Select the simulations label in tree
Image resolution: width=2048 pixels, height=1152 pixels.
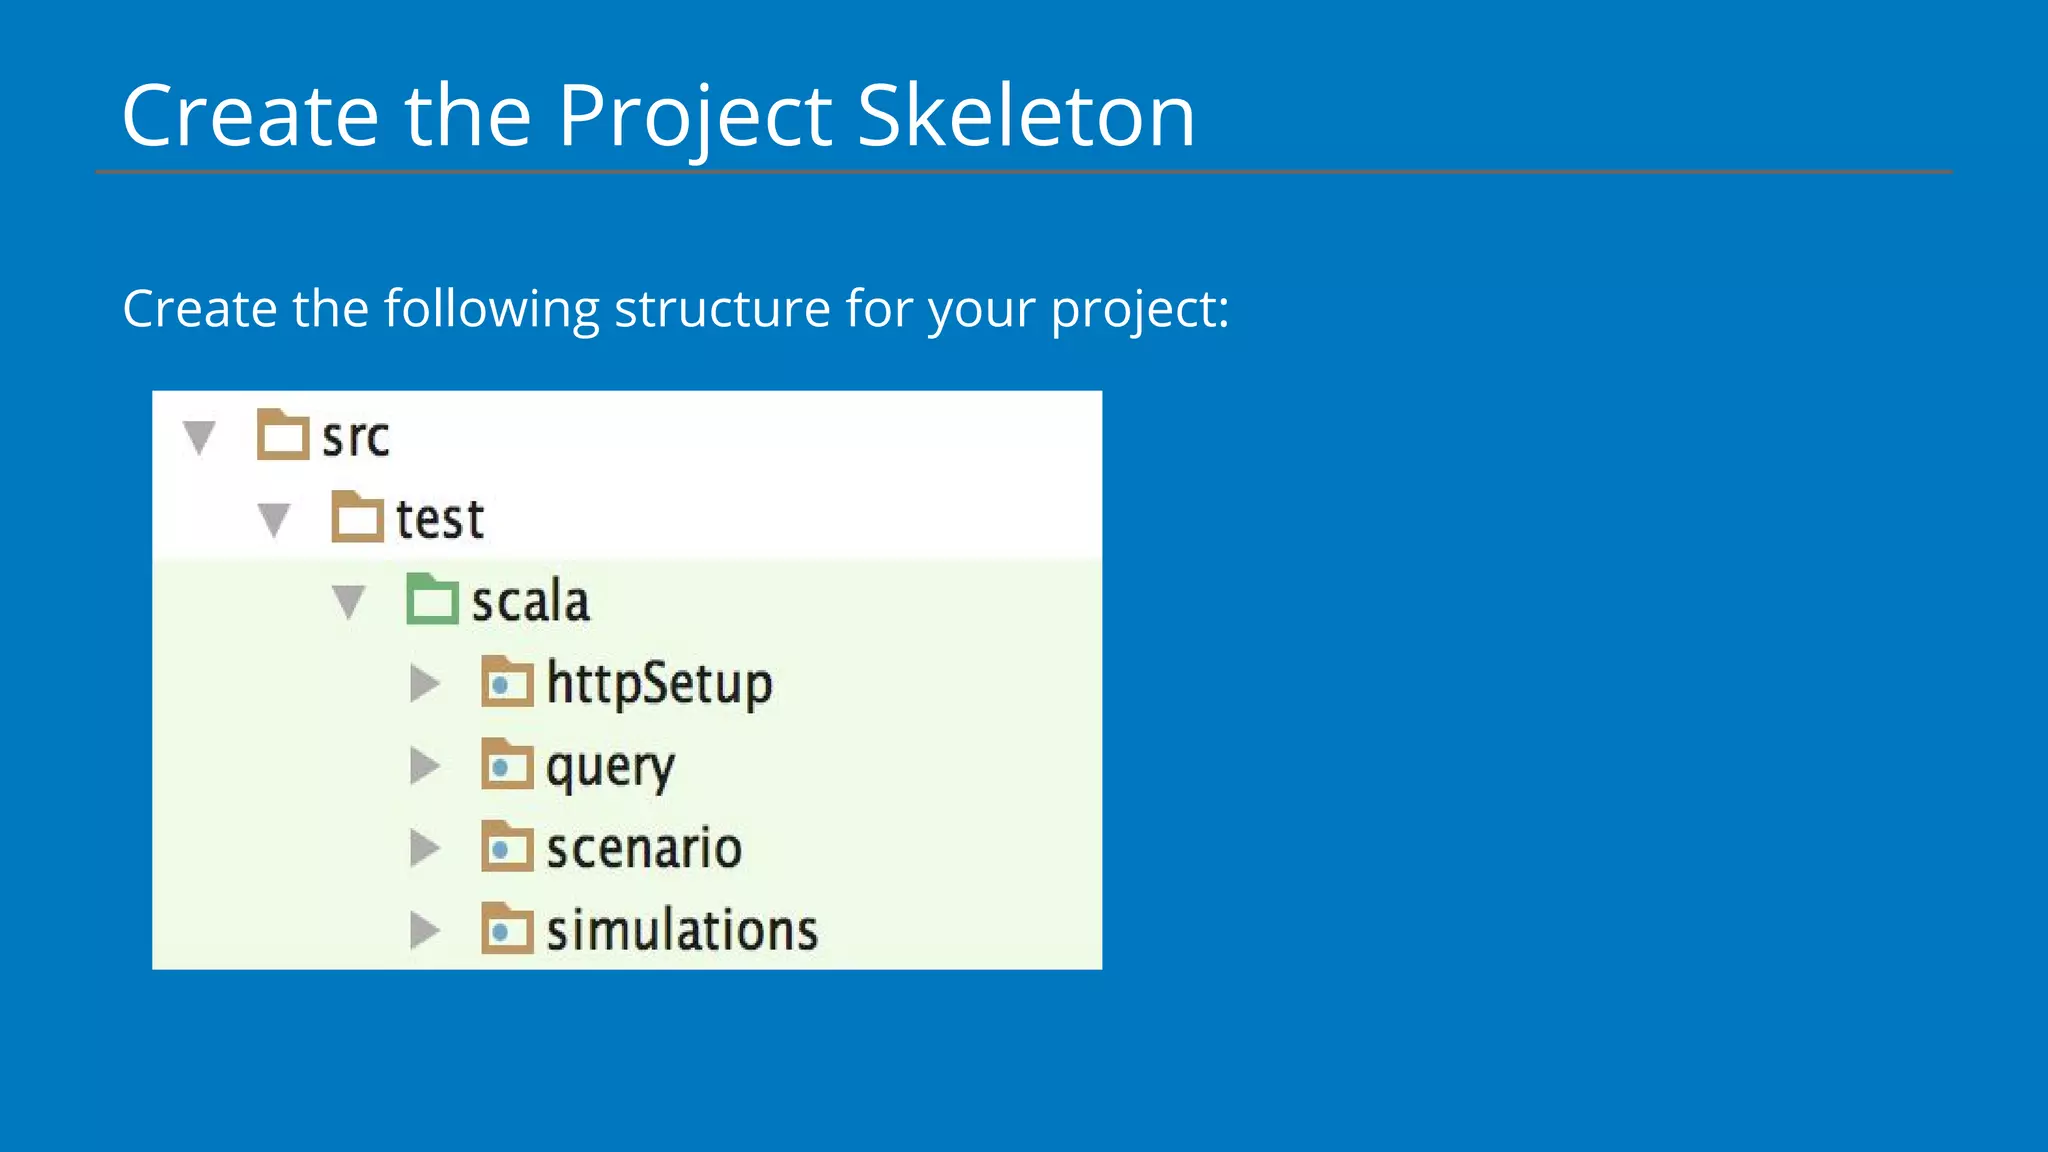tap(682, 930)
